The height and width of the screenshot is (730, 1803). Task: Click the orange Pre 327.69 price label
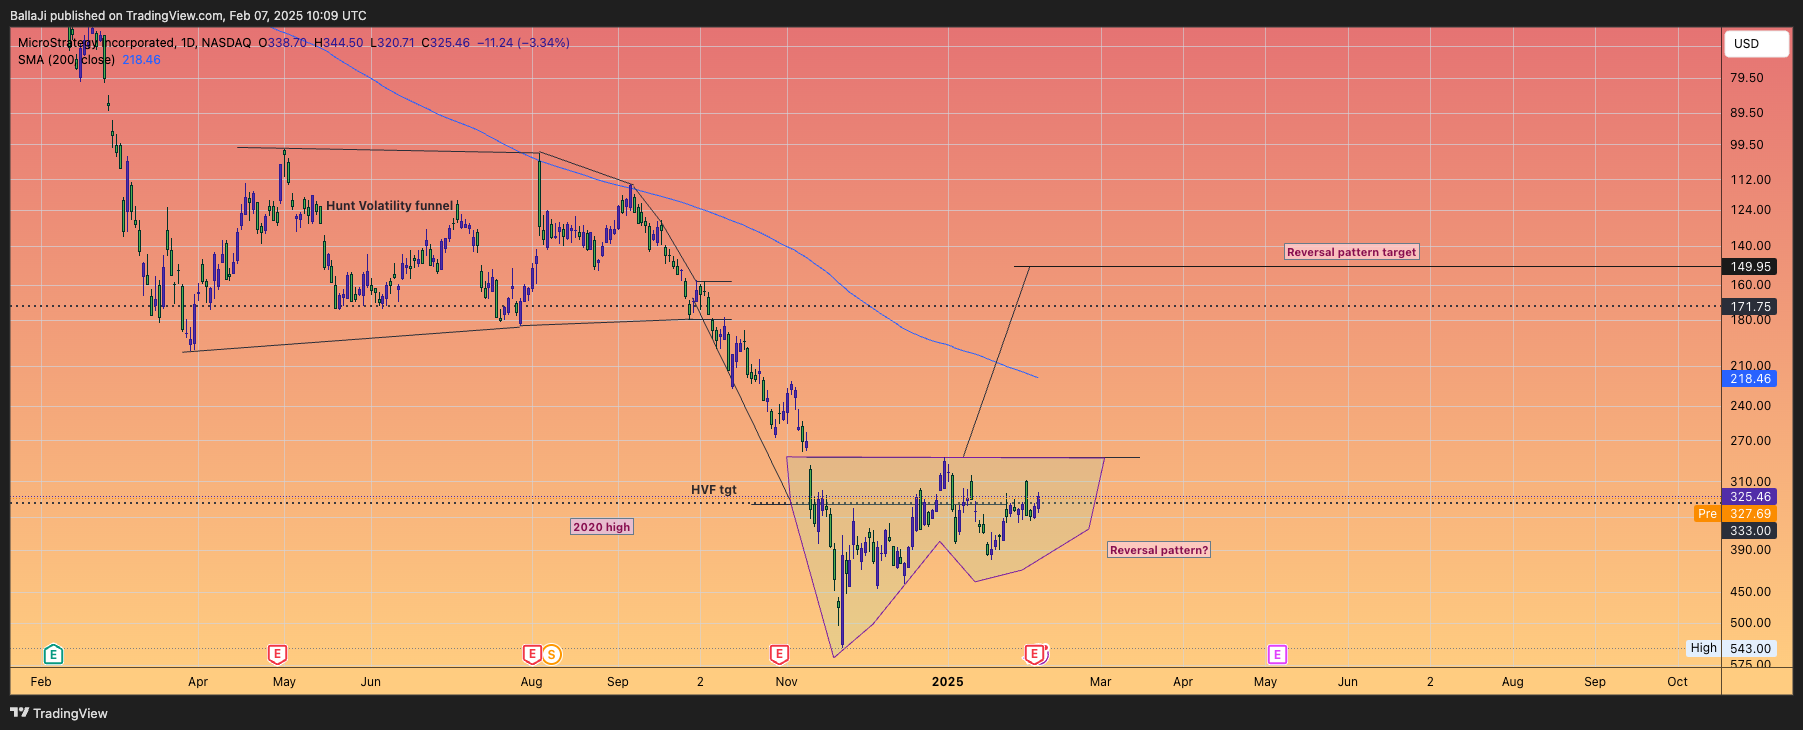coord(1735,514)
